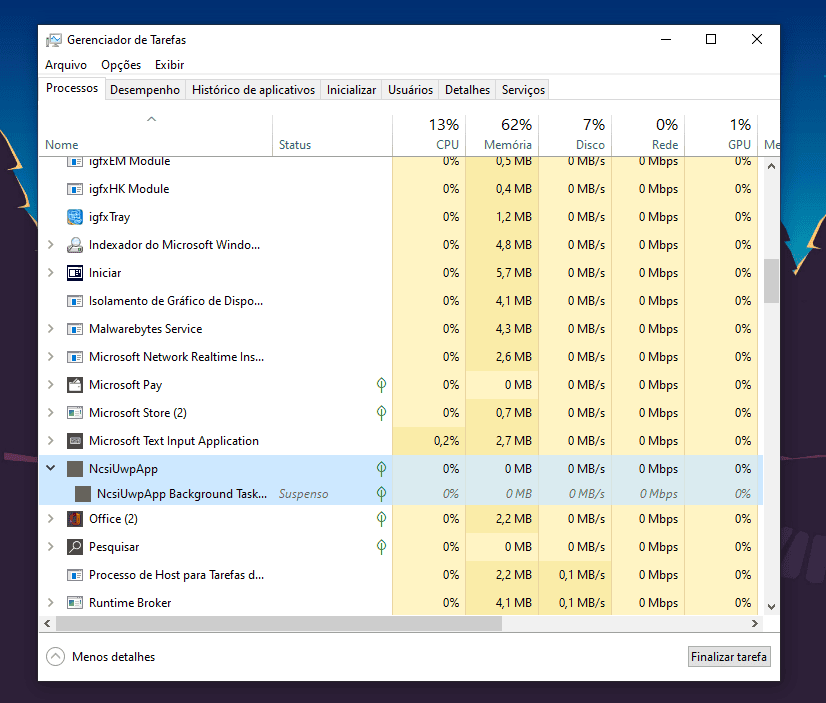
Task: Click the Pesquisar magnifier icon
Action: [x=75, y=547]
